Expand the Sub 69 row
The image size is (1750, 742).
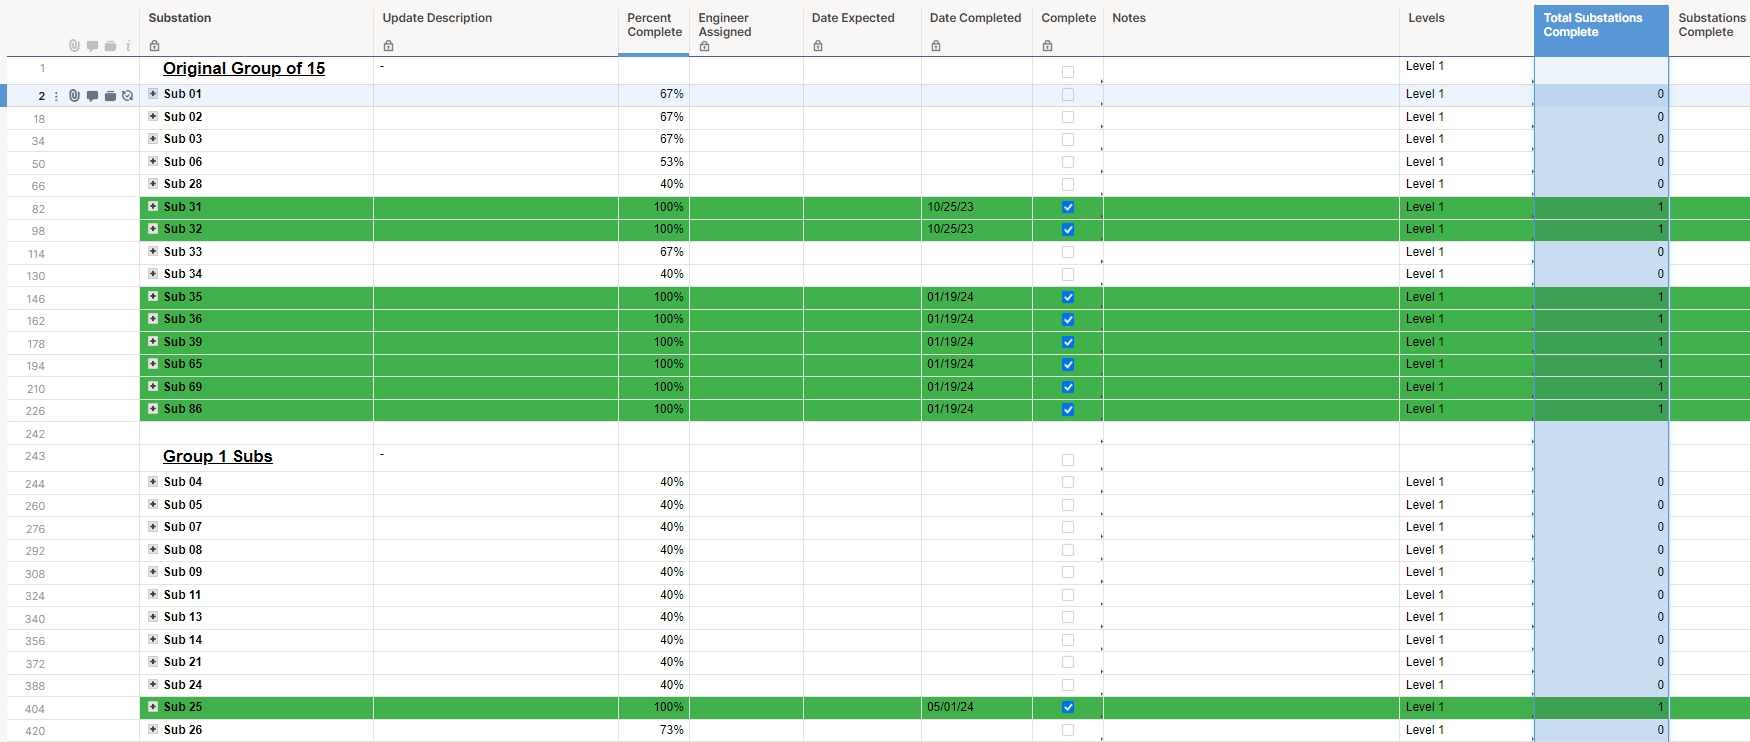point(153,386)
